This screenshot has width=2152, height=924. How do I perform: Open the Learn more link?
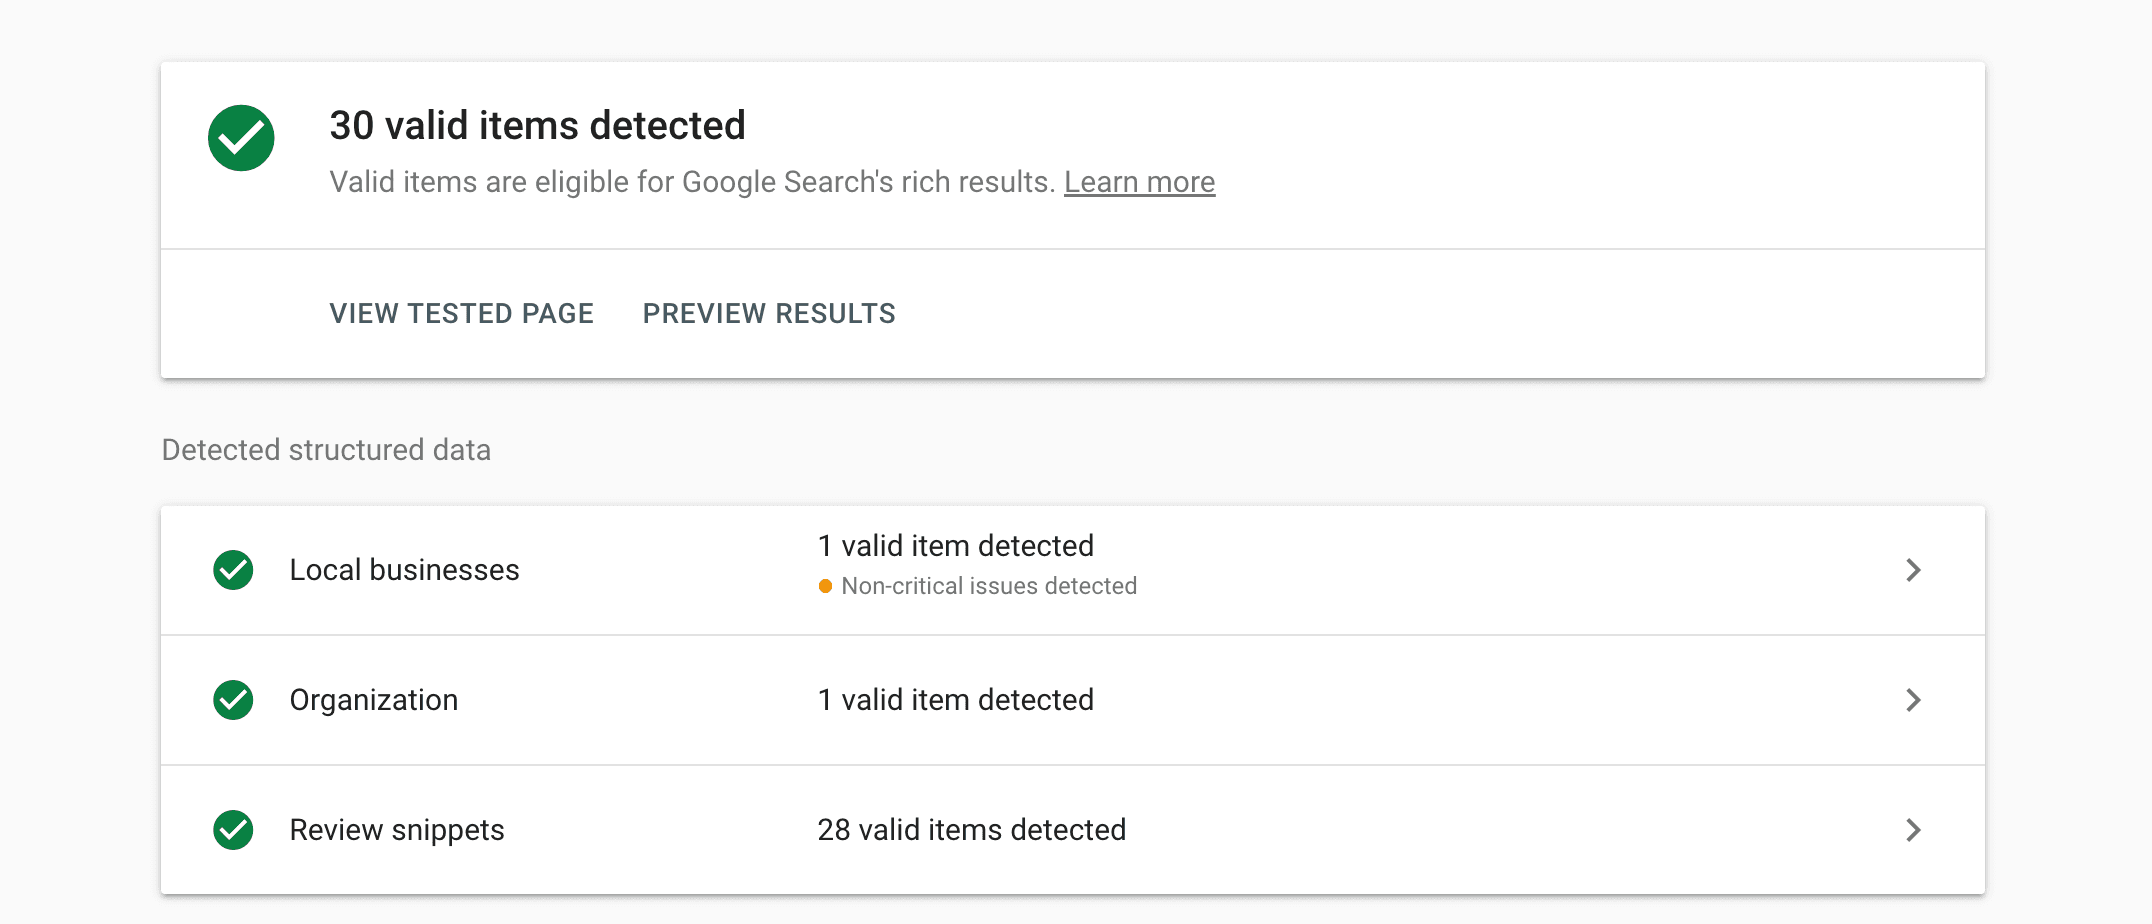click(1140, 182)
